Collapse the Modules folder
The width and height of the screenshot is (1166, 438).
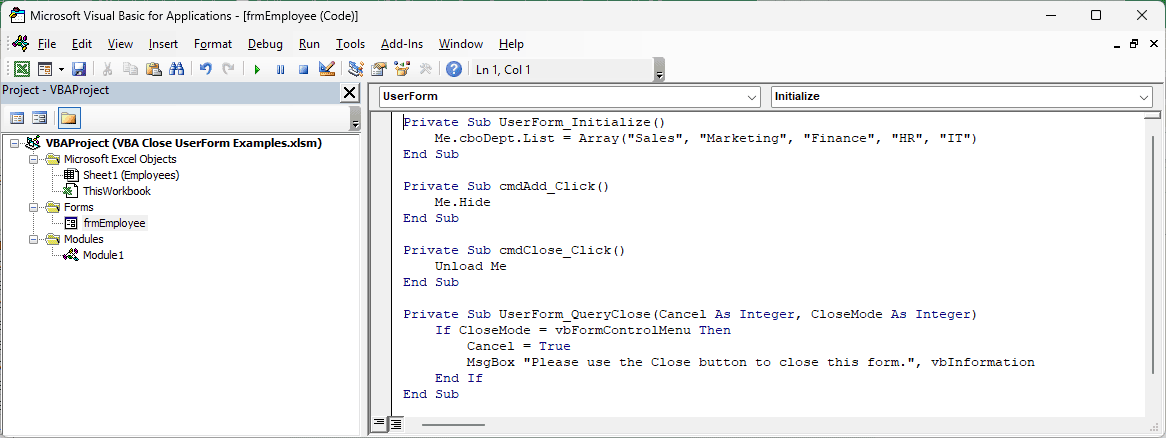coord(33,239)
